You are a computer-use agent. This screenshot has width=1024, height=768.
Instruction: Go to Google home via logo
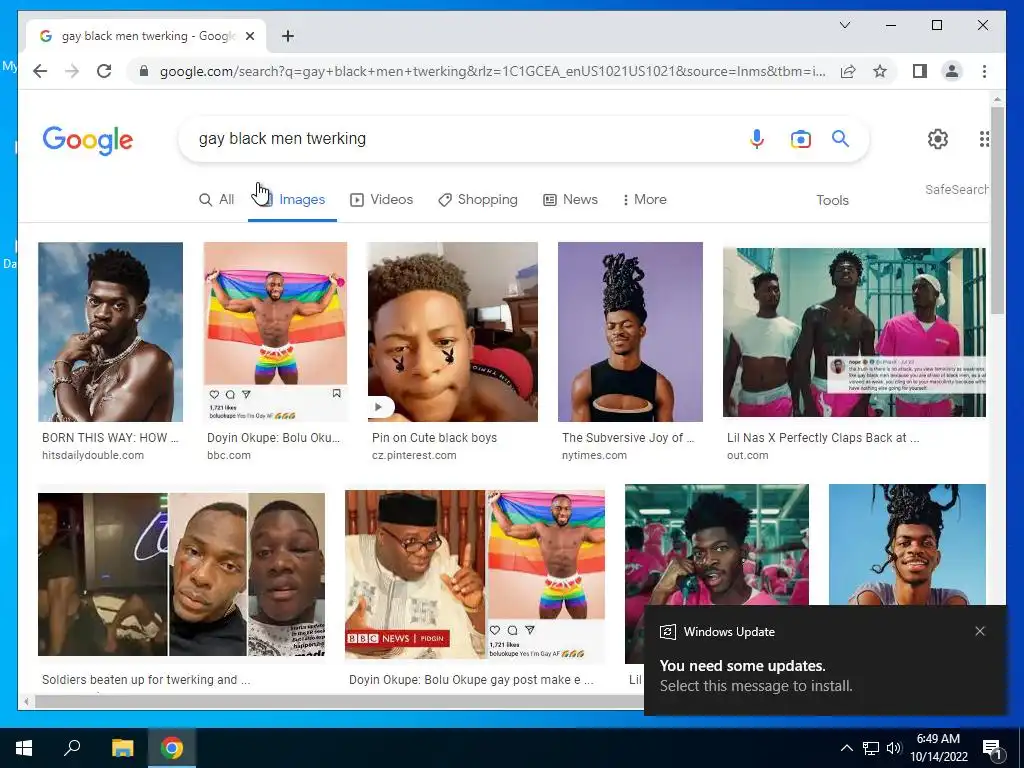[88, 140]
